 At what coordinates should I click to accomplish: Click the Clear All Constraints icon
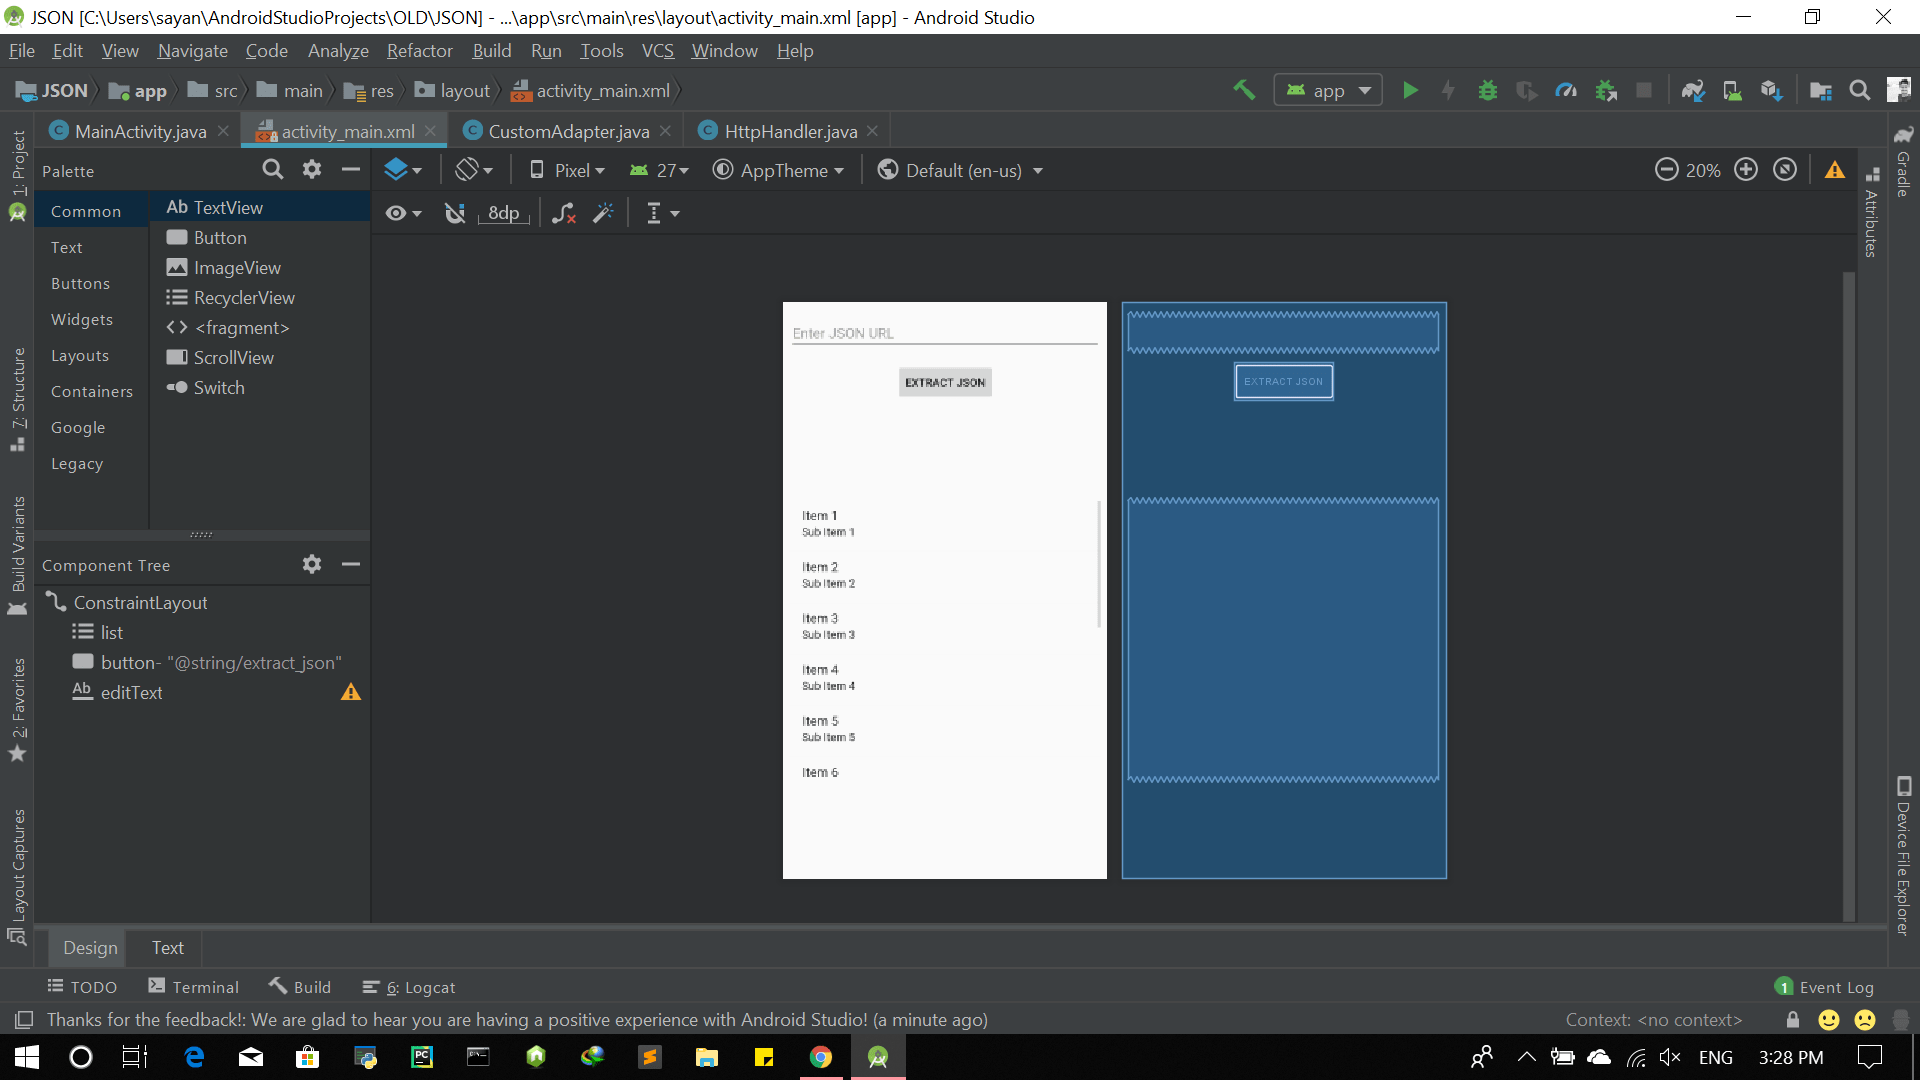(x=564, y=213)
